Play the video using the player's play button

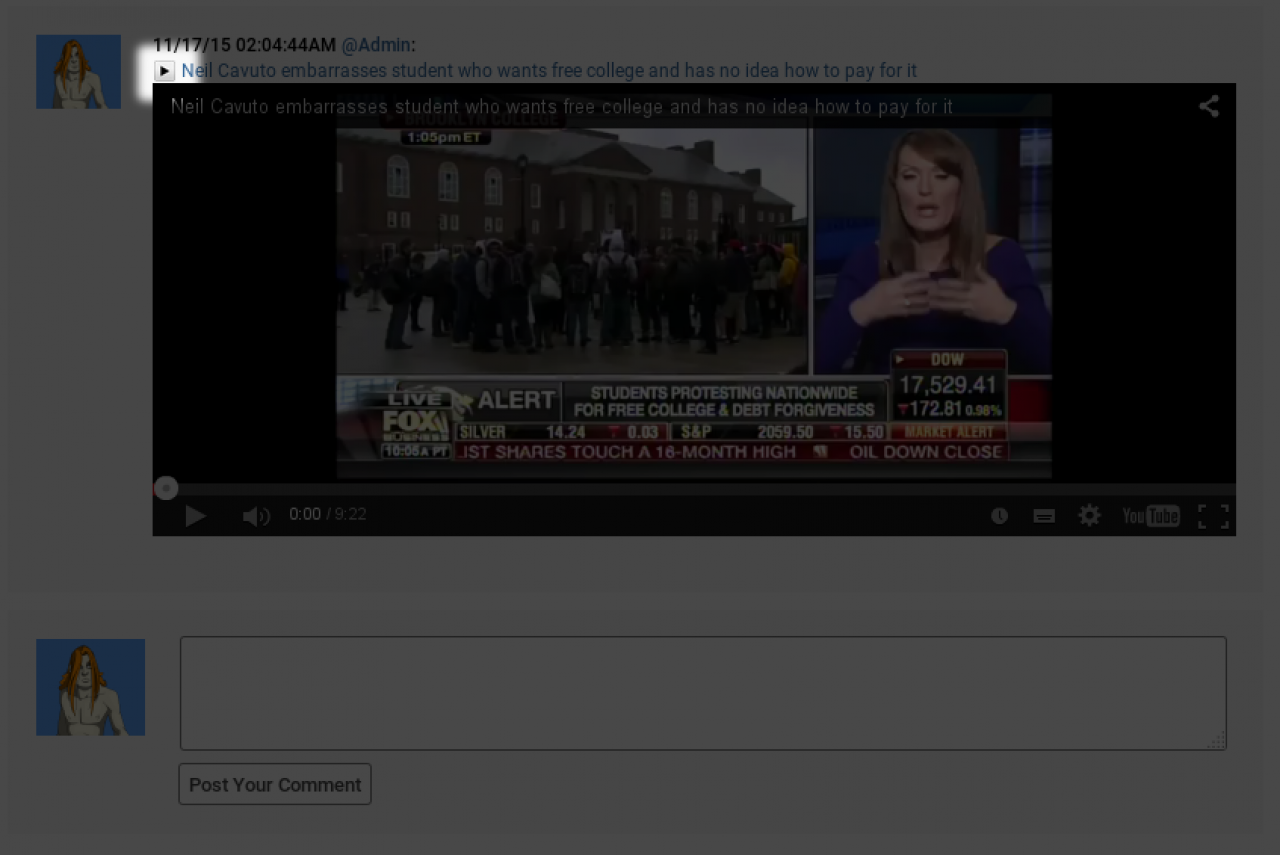click(x=196, y=515)
